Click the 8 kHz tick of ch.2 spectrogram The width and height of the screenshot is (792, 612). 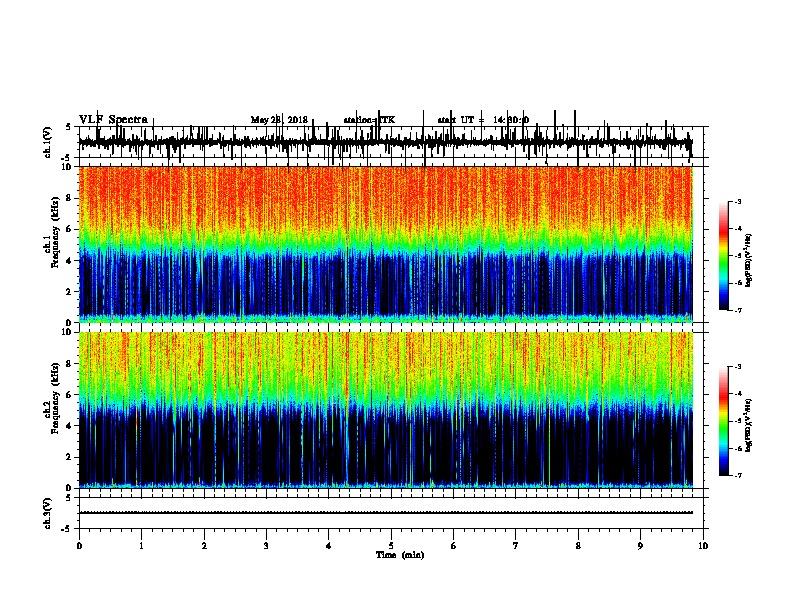(x=70, y=364)
